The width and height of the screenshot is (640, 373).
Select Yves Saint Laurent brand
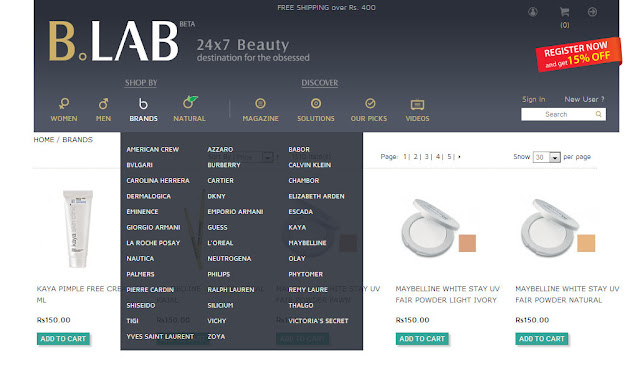(x=160, y=337)
